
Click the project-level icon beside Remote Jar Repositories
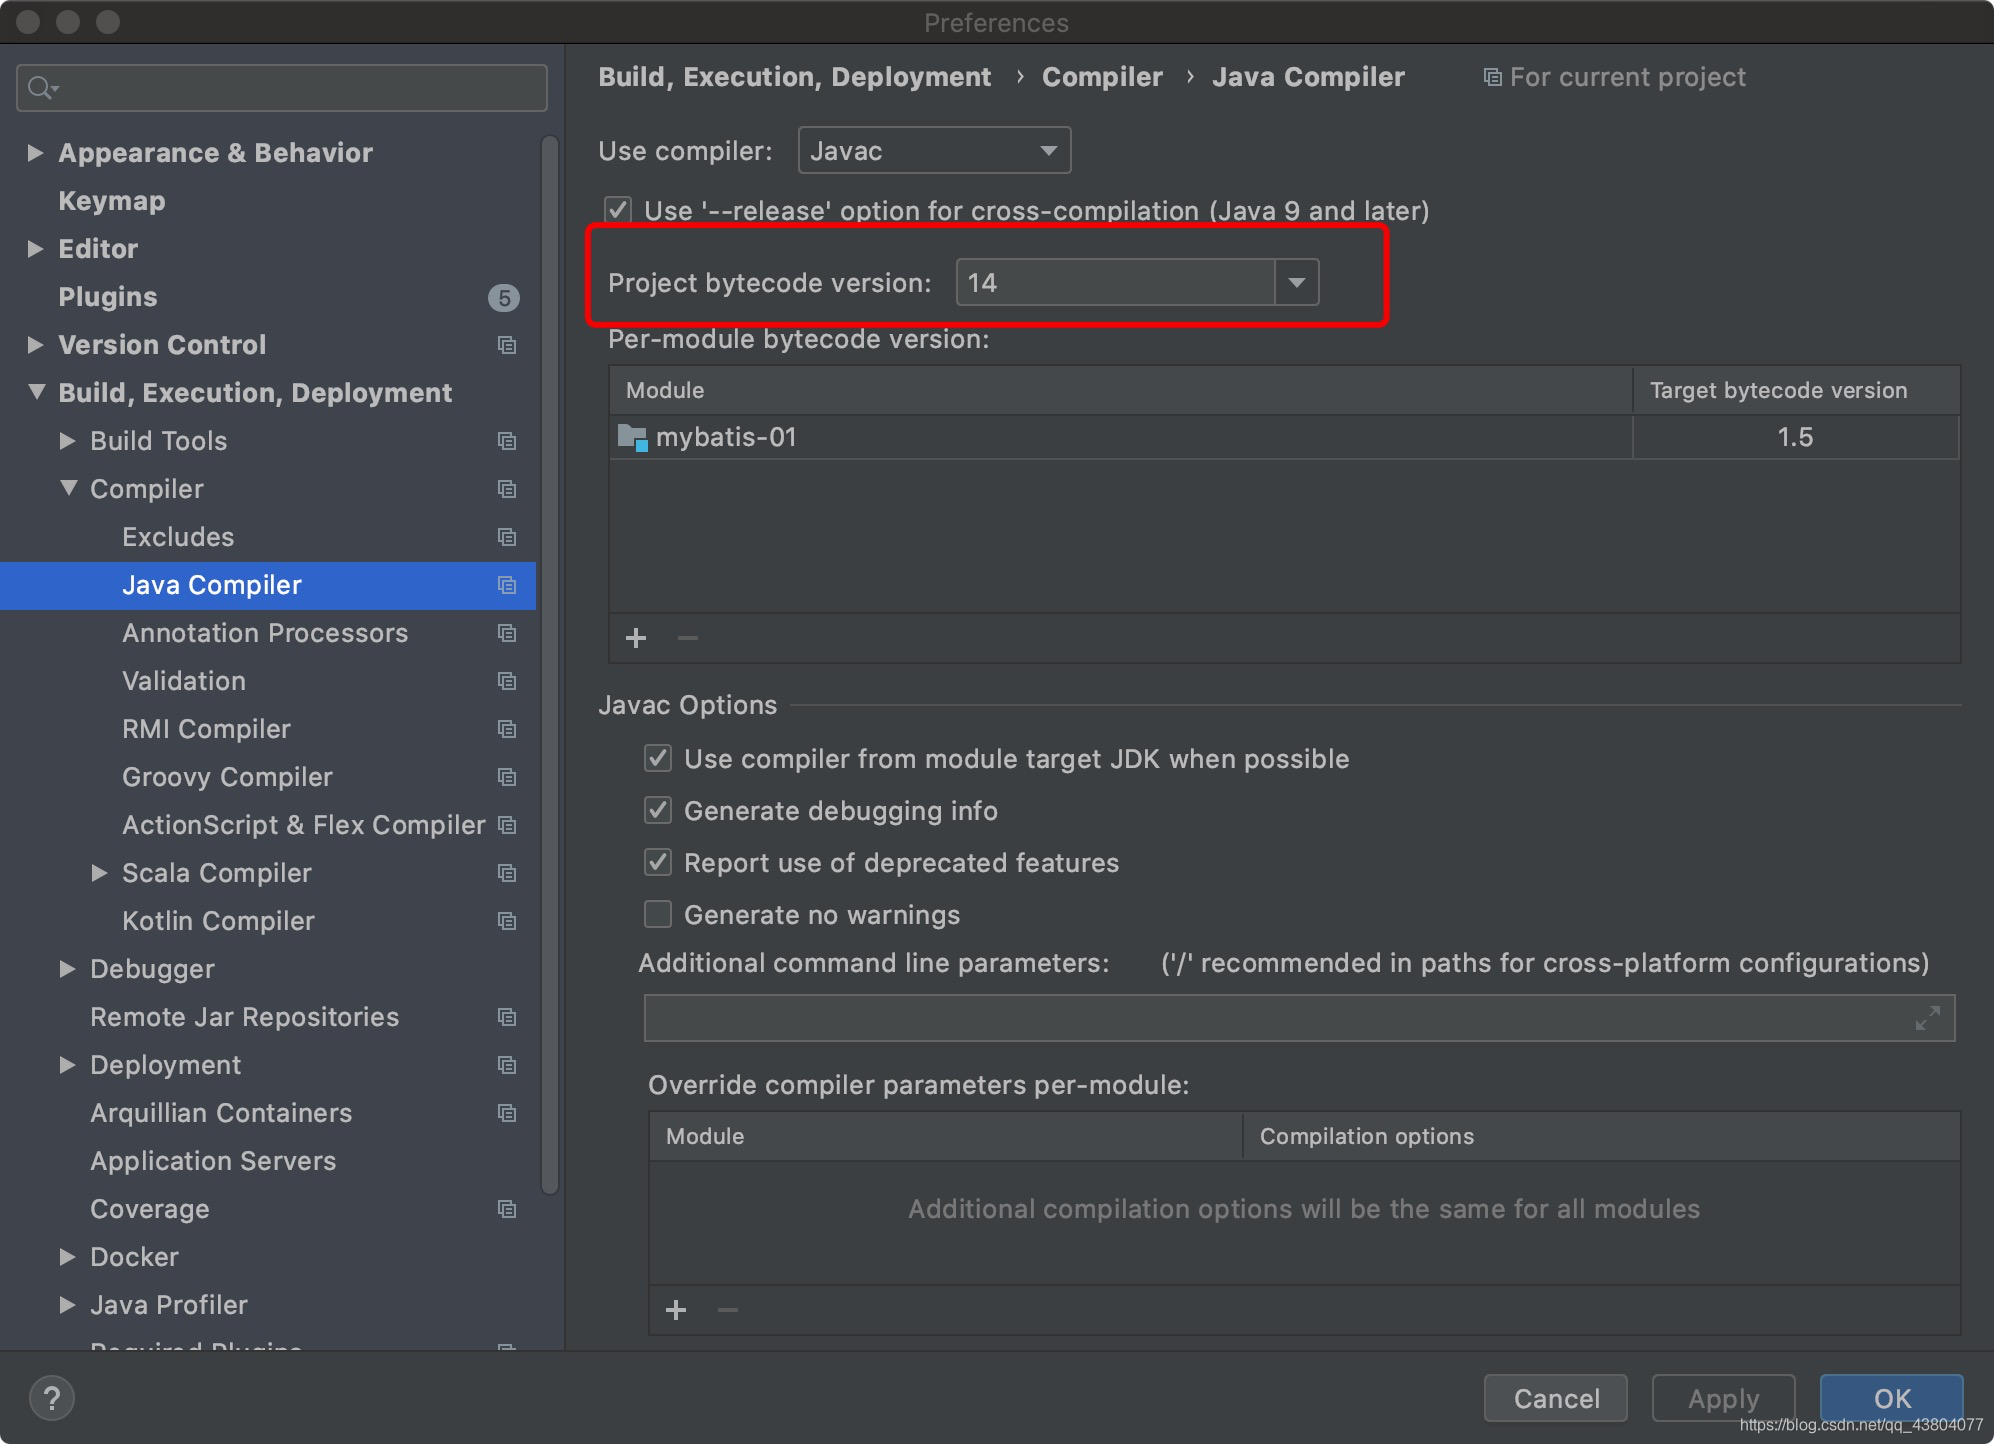pos(507,1017)
